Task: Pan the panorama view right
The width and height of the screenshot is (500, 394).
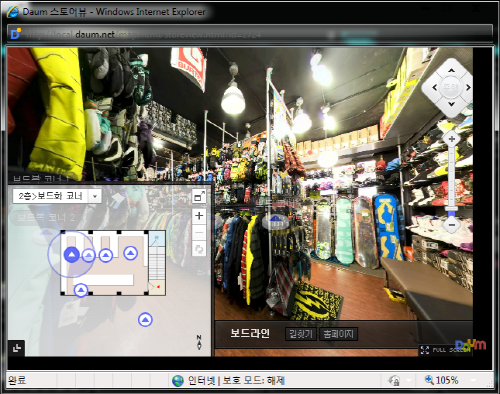Action: click(468, 87)
